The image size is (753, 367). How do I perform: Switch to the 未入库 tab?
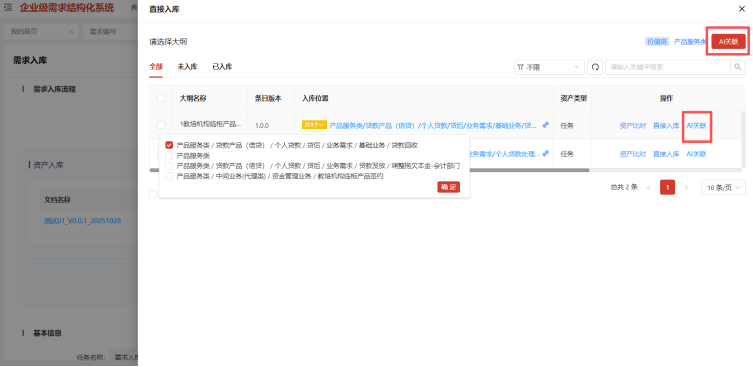tap(187, 67)
